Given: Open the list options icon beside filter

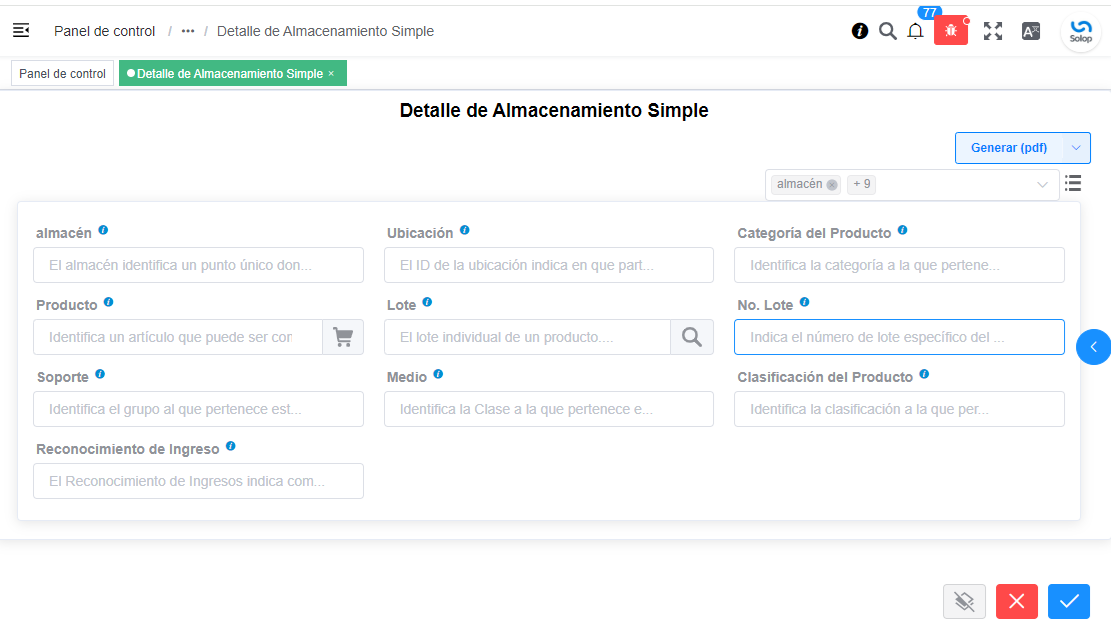Looking at the screenshot, I should (1073, 184).
